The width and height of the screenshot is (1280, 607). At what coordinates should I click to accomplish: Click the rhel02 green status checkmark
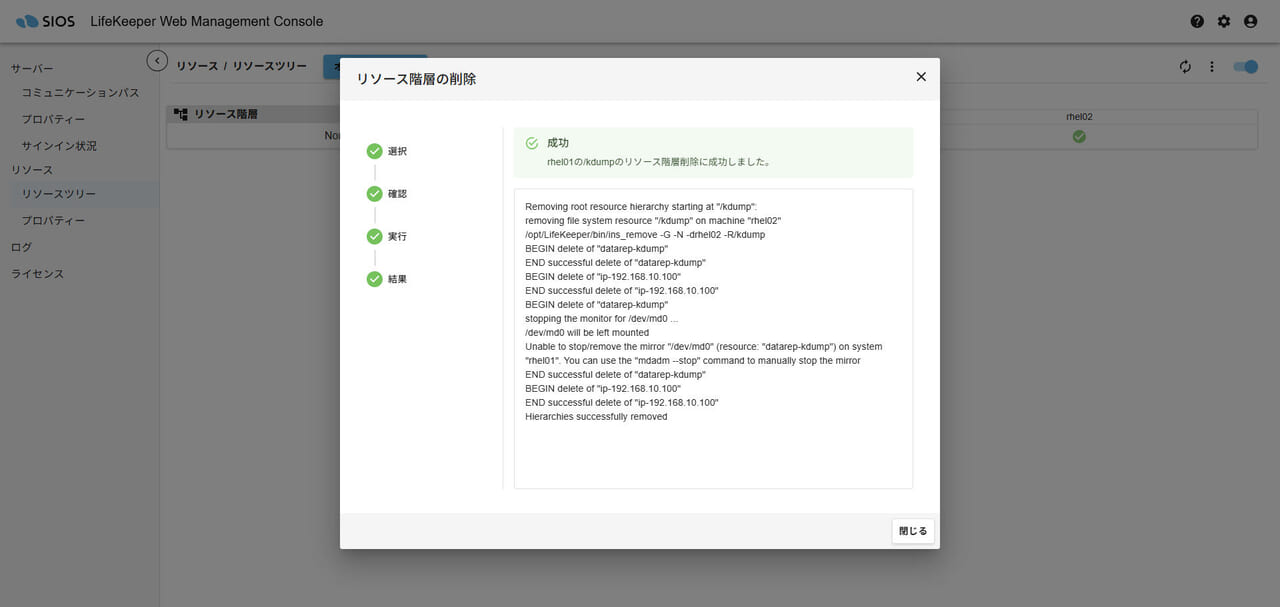click(x=1079, y=137)
